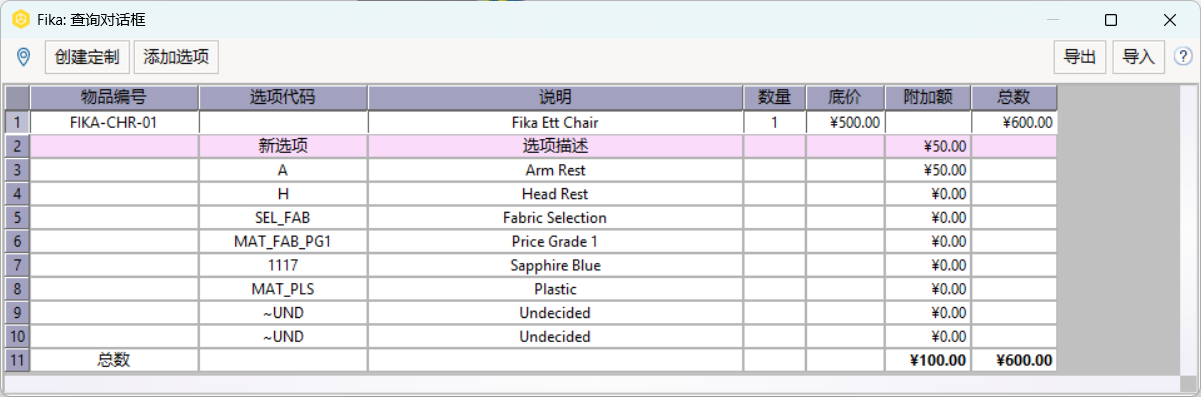Click the 导入 import button
This screenshot has height=397, width=1201.
(1139, 57)
